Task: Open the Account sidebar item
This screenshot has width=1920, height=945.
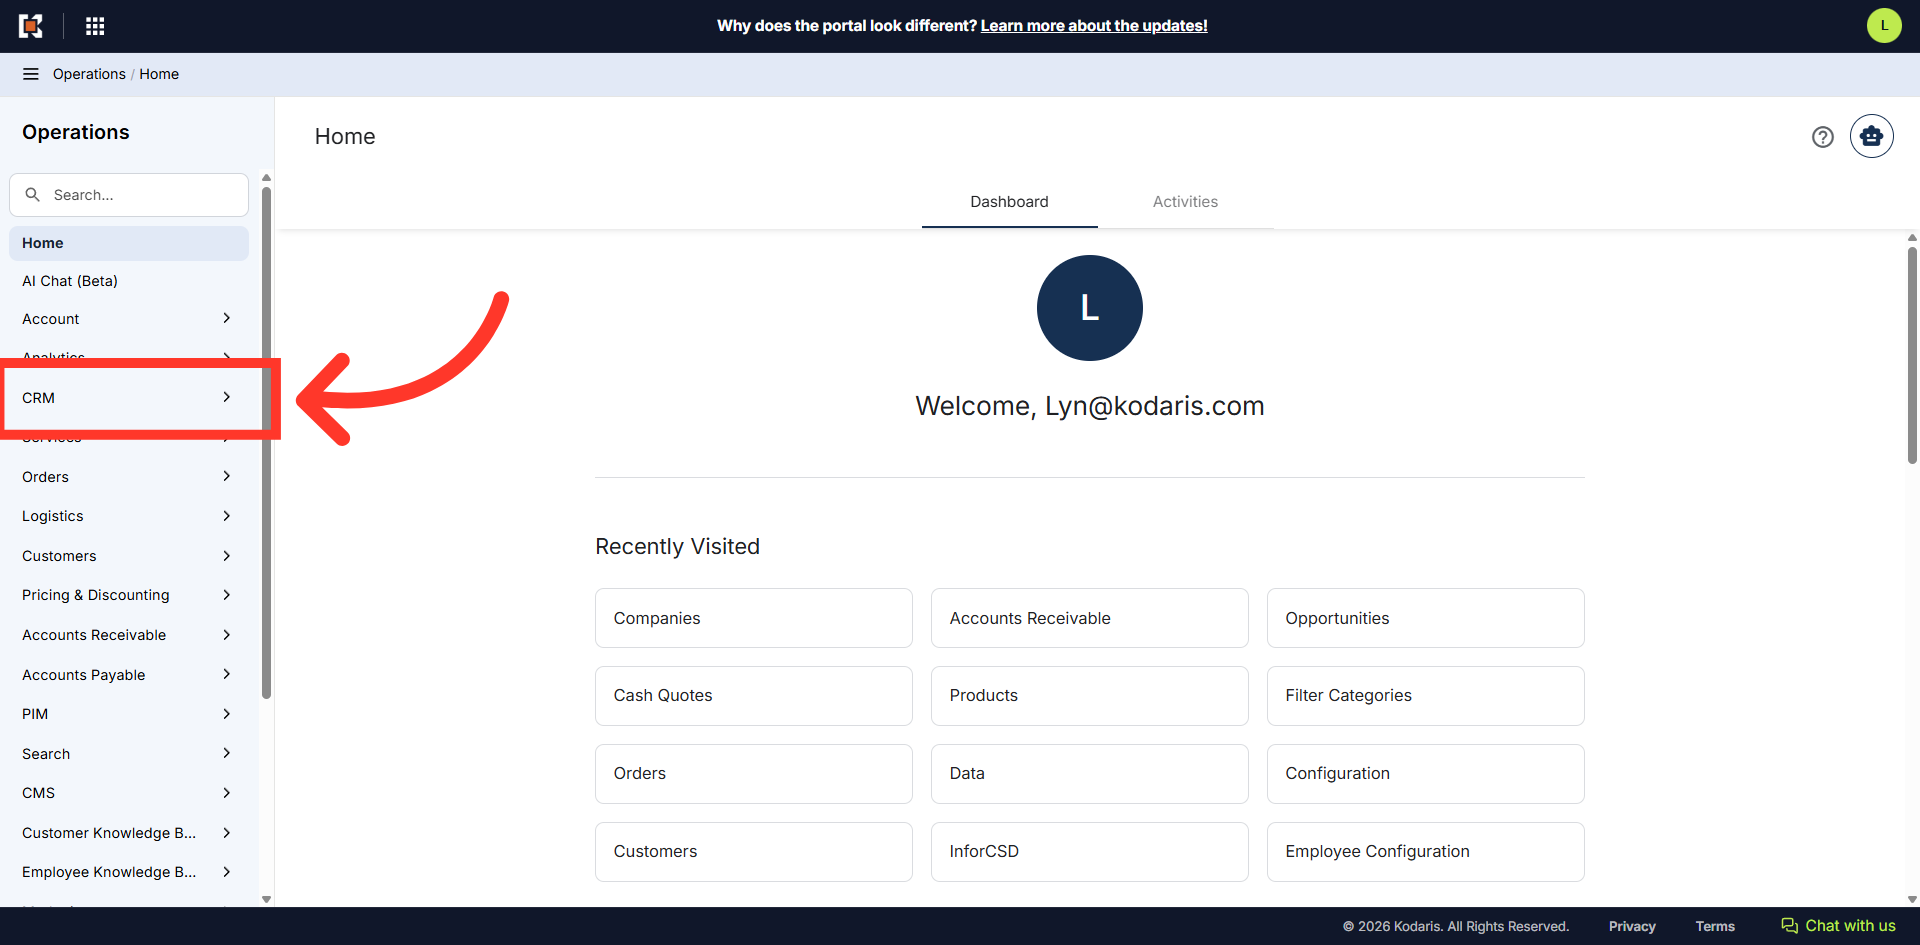Action: (x=129, y=319)
